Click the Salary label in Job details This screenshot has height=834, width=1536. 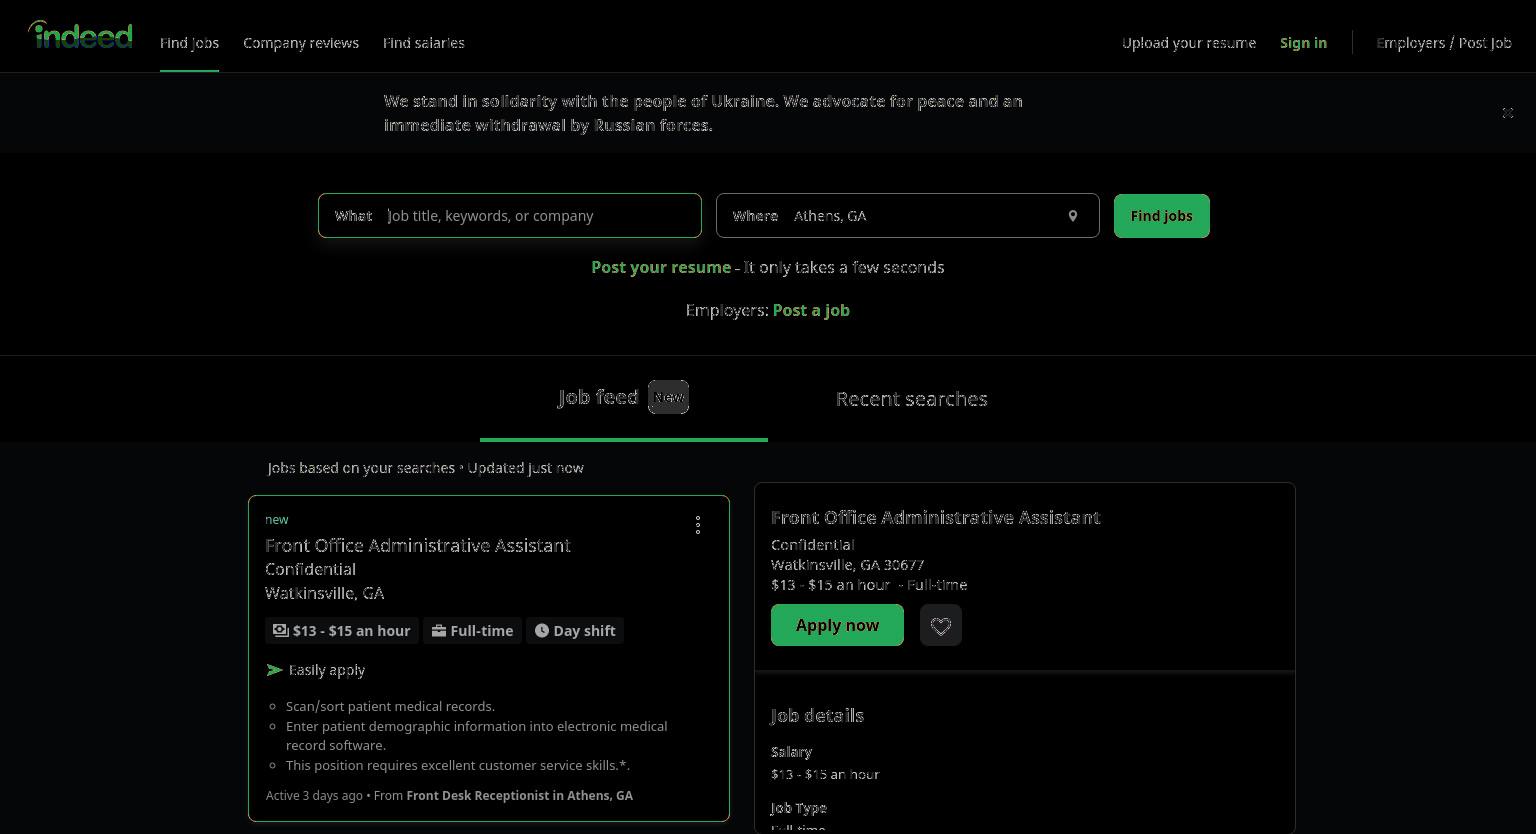tap(791, 752)
